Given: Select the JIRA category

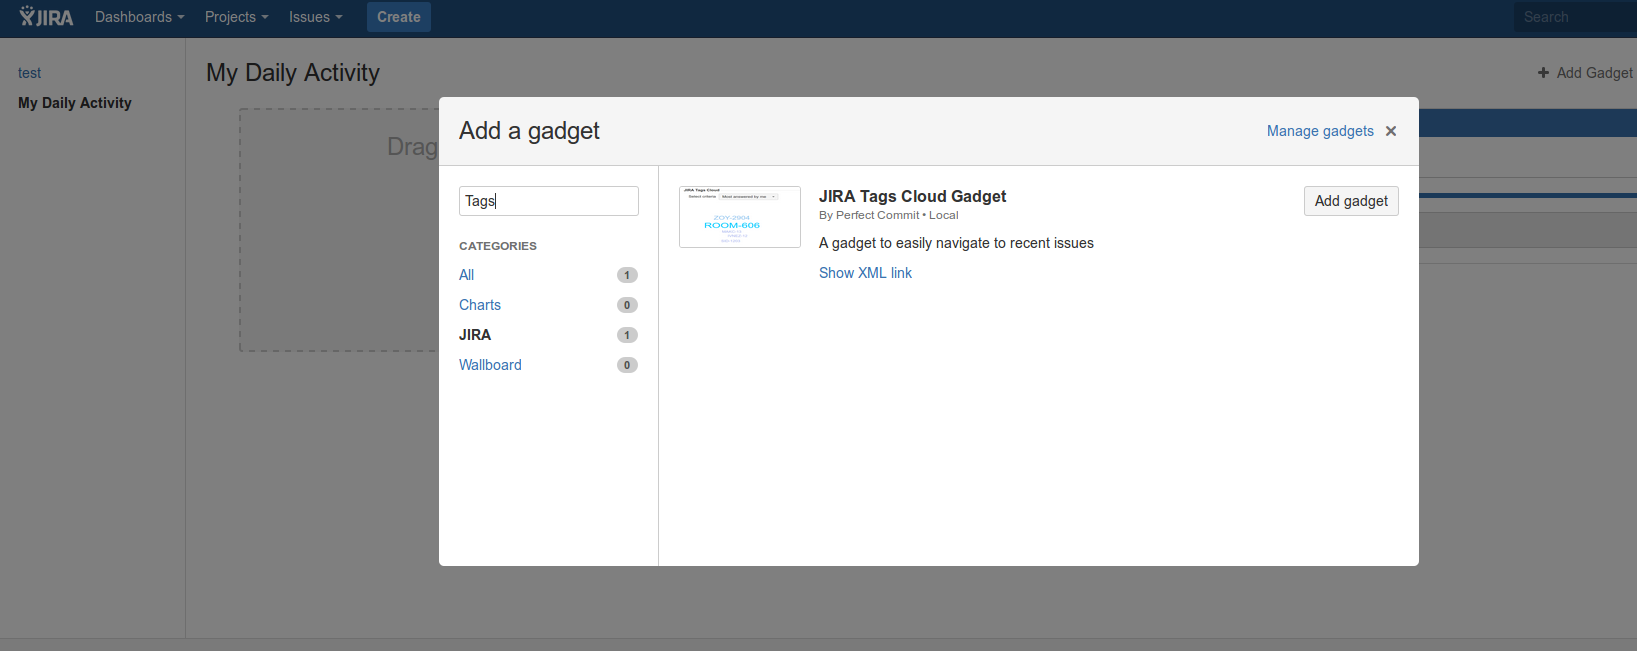Looking at the screenshot, I should click(x=475, y=335).
